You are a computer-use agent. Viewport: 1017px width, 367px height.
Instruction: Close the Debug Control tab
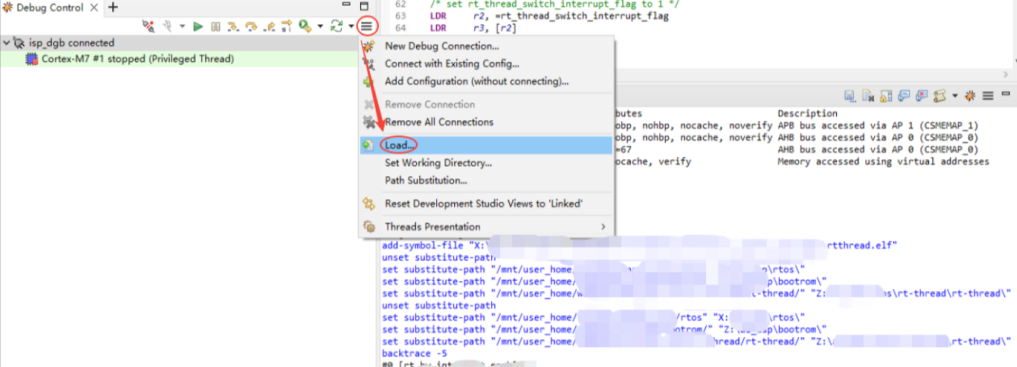pyautogui.click(x=93, y=8)
